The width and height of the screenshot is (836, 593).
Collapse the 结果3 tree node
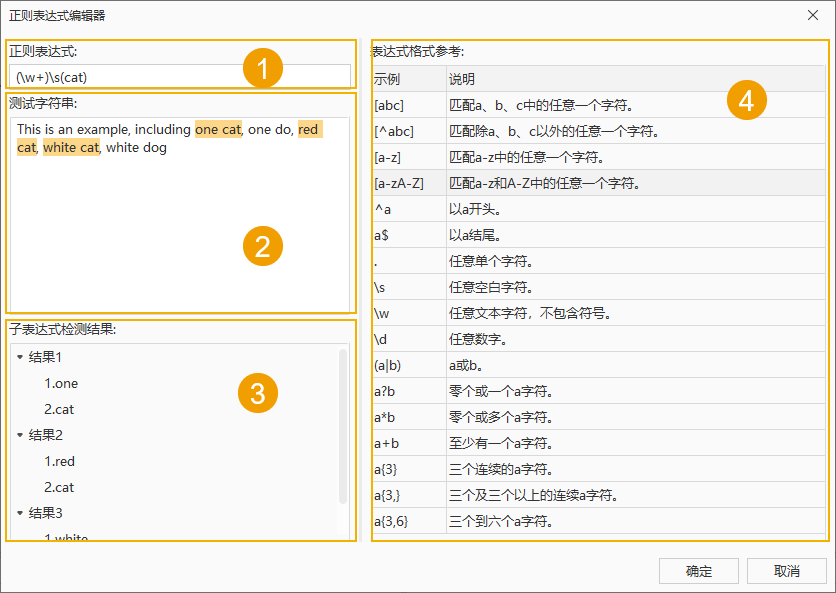(20, 514)
